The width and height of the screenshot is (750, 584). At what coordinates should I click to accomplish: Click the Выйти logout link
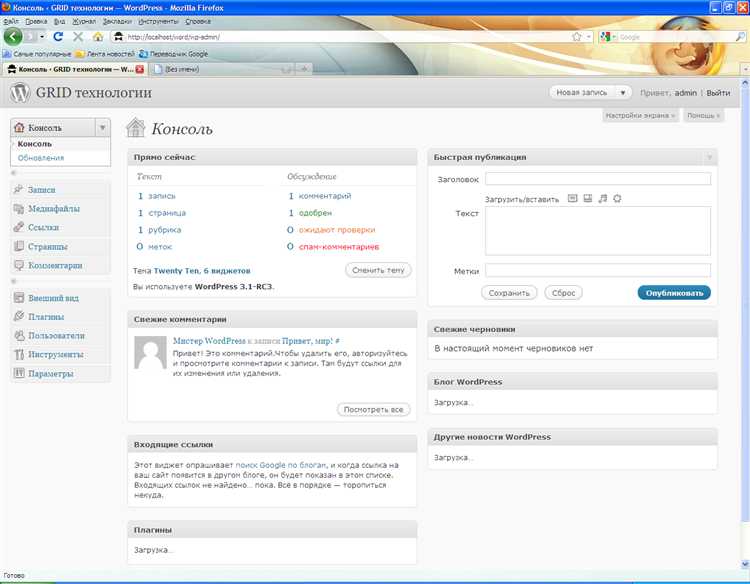(718, 93)
